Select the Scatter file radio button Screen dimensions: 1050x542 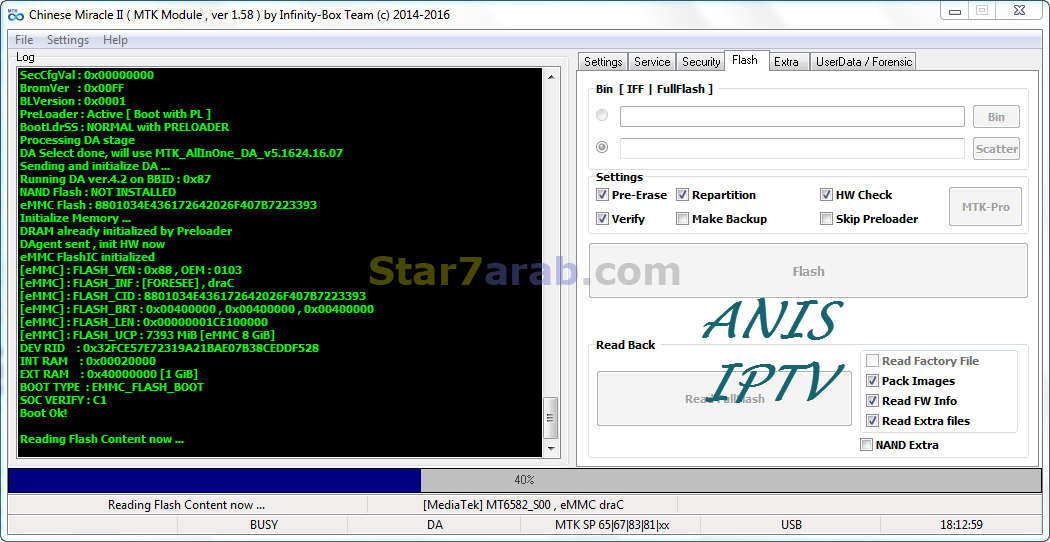[602, 147]
